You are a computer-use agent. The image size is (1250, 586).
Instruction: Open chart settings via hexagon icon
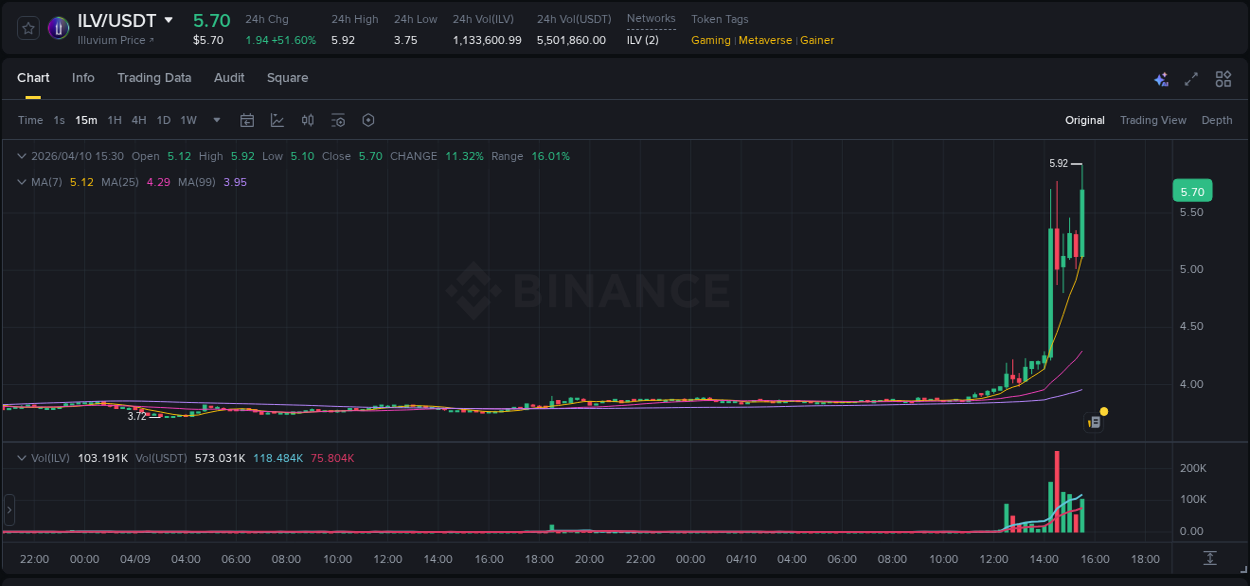tap(368, 120)
